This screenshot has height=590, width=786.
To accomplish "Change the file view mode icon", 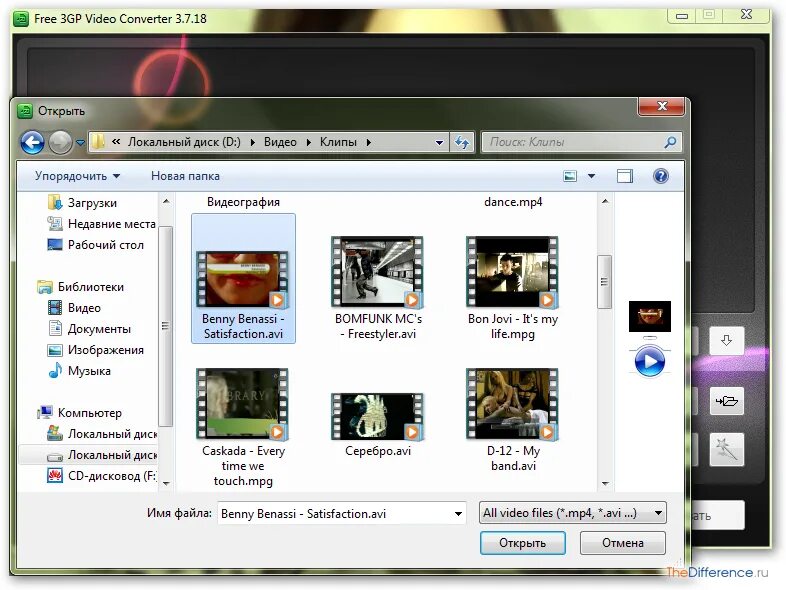I will coord(570,176).
